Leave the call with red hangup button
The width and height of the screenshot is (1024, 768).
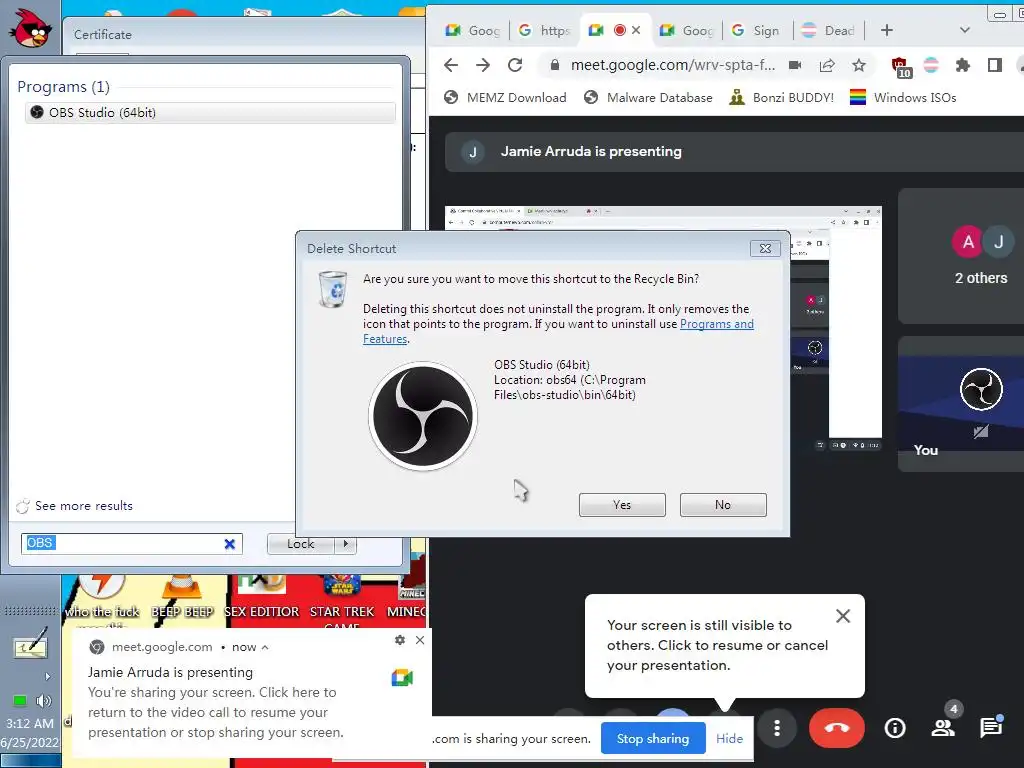pos(837,728)
